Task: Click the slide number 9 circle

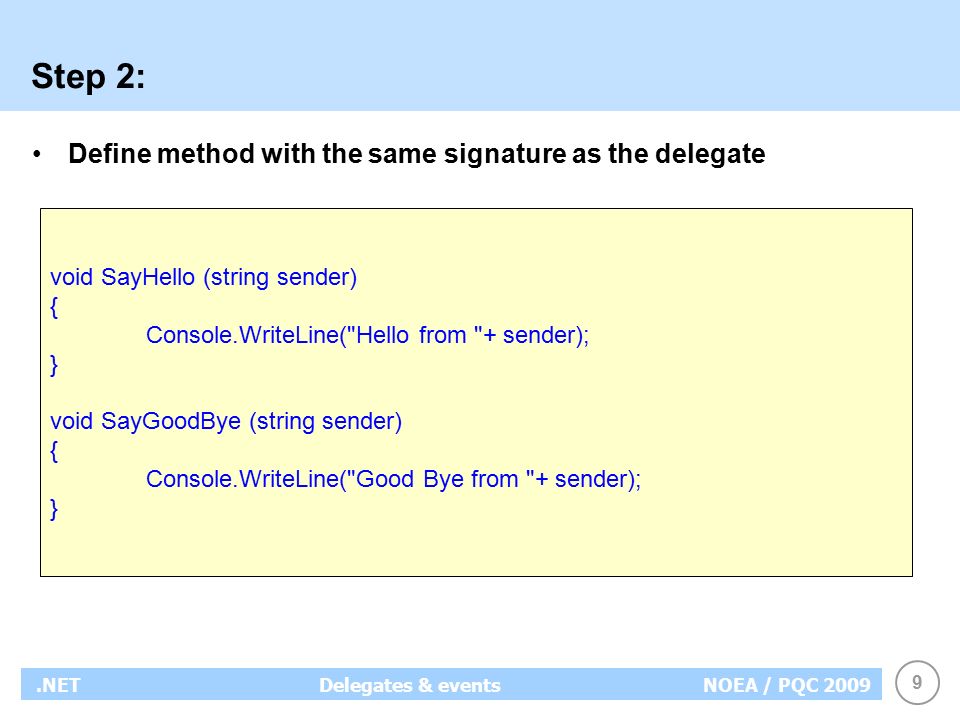Action: (917, 683)
